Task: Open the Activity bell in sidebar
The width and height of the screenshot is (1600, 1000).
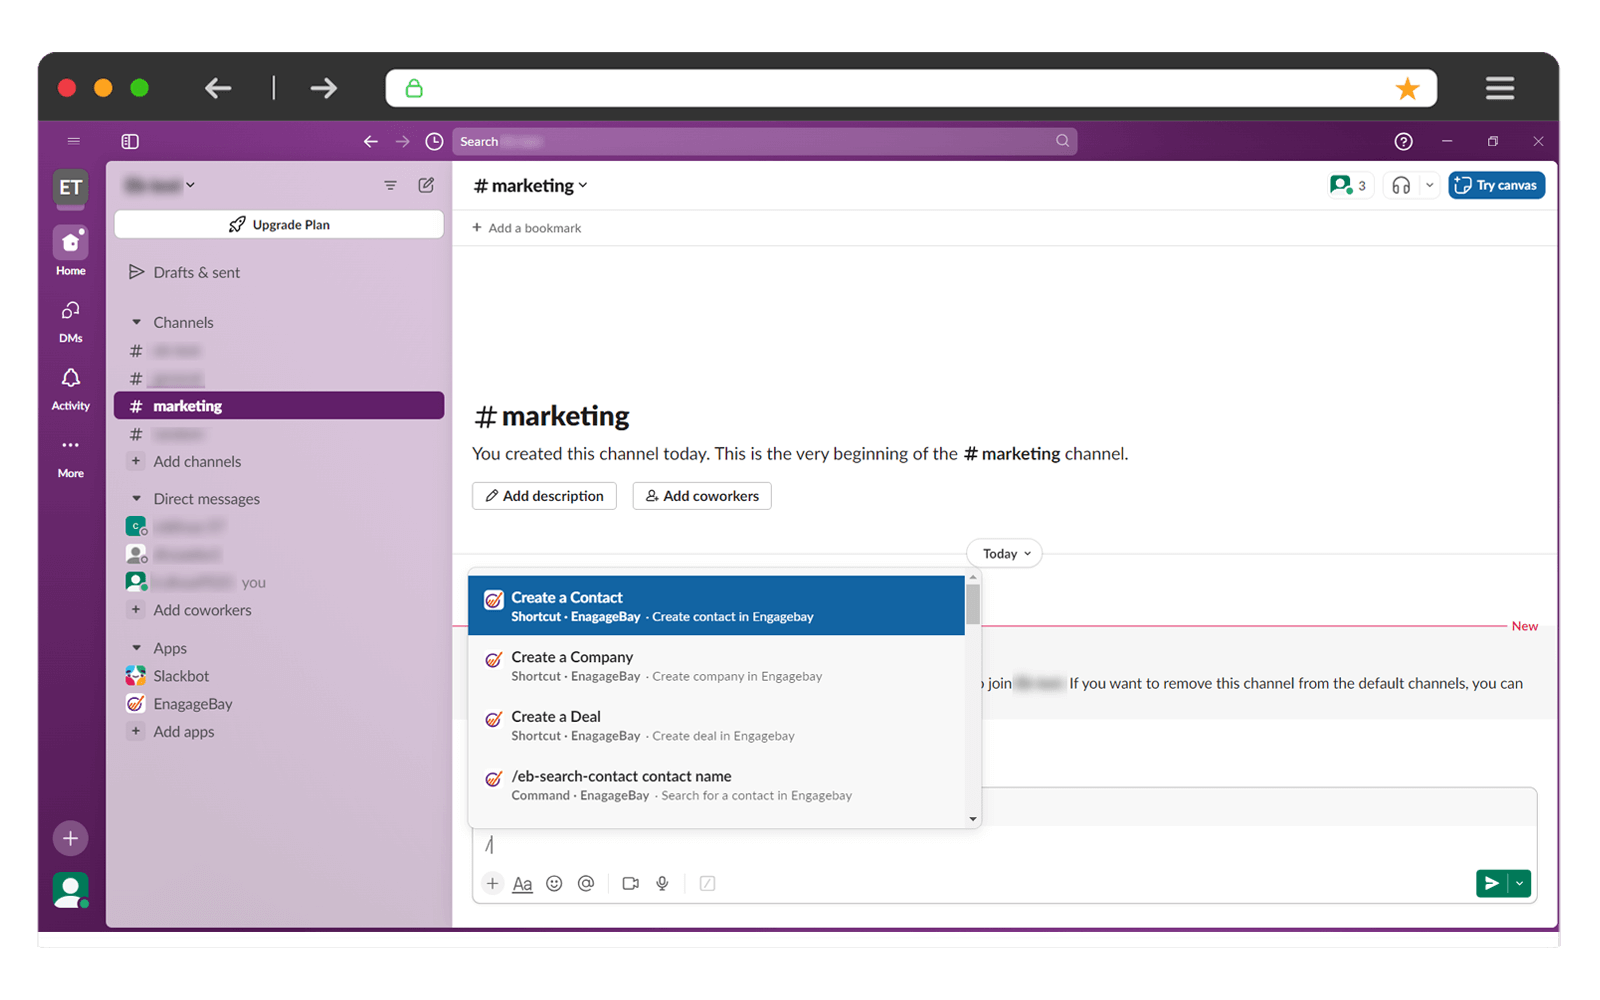Action: coord(70,388)
